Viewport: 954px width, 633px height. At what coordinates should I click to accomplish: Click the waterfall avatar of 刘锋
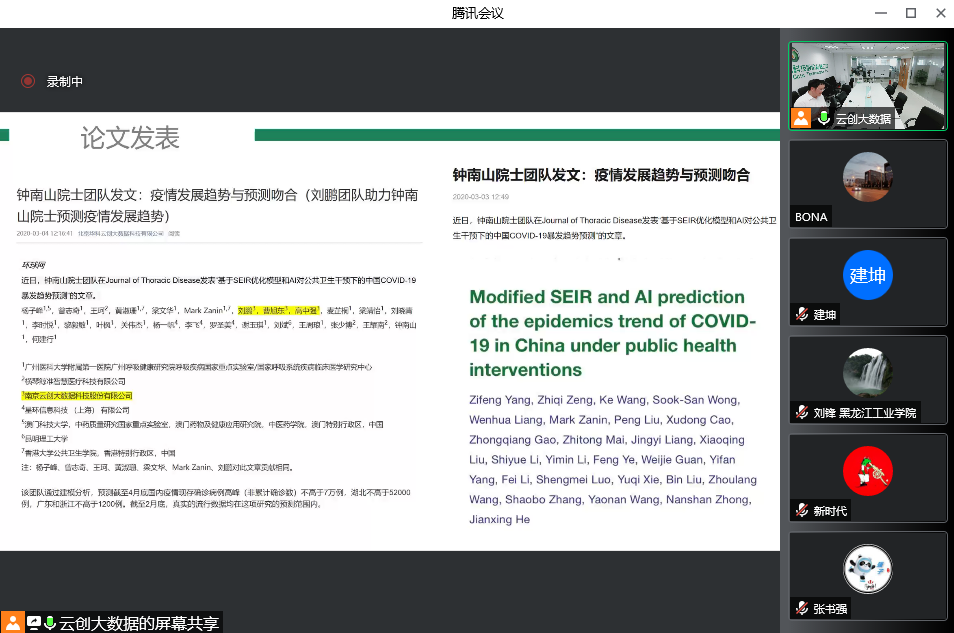[867, 373]
